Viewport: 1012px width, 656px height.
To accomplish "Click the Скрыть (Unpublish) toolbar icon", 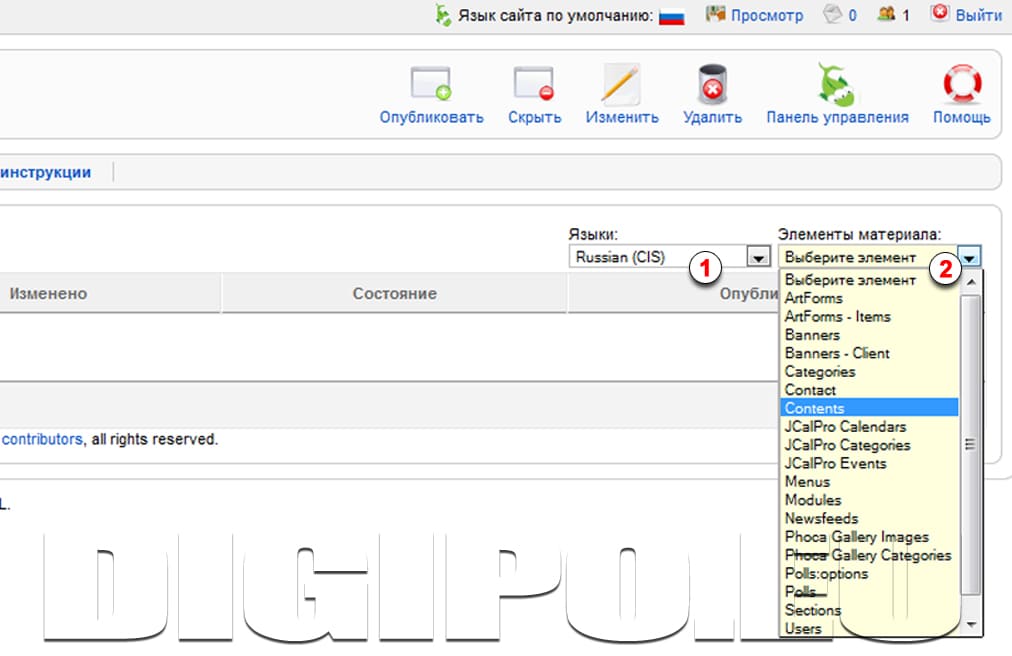I will click(534, 84).
